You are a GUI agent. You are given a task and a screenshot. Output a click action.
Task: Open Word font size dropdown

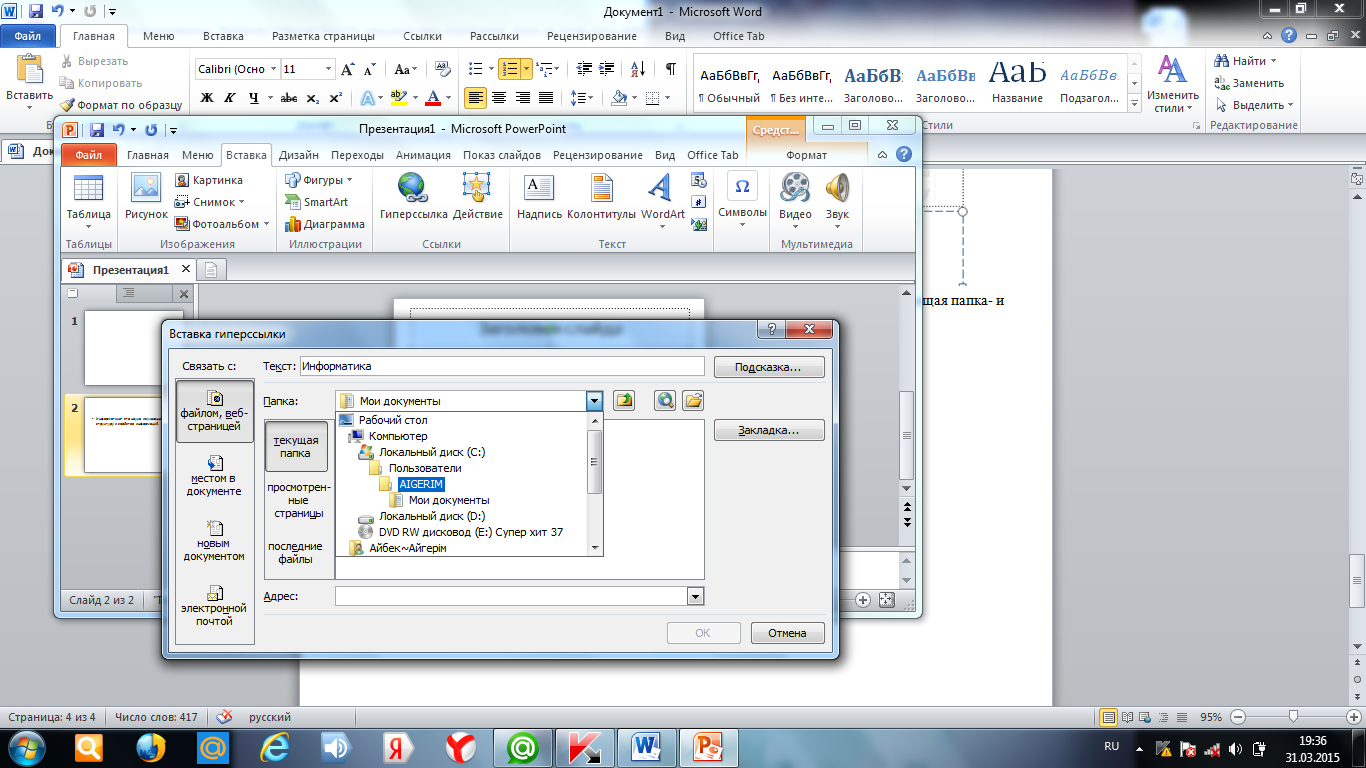click(328, 70)
